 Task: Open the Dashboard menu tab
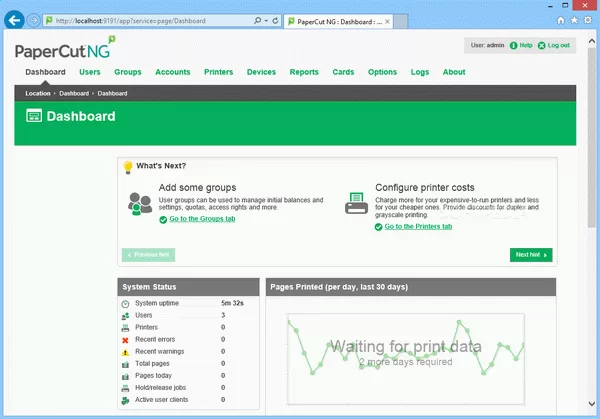tap(45, 72)
